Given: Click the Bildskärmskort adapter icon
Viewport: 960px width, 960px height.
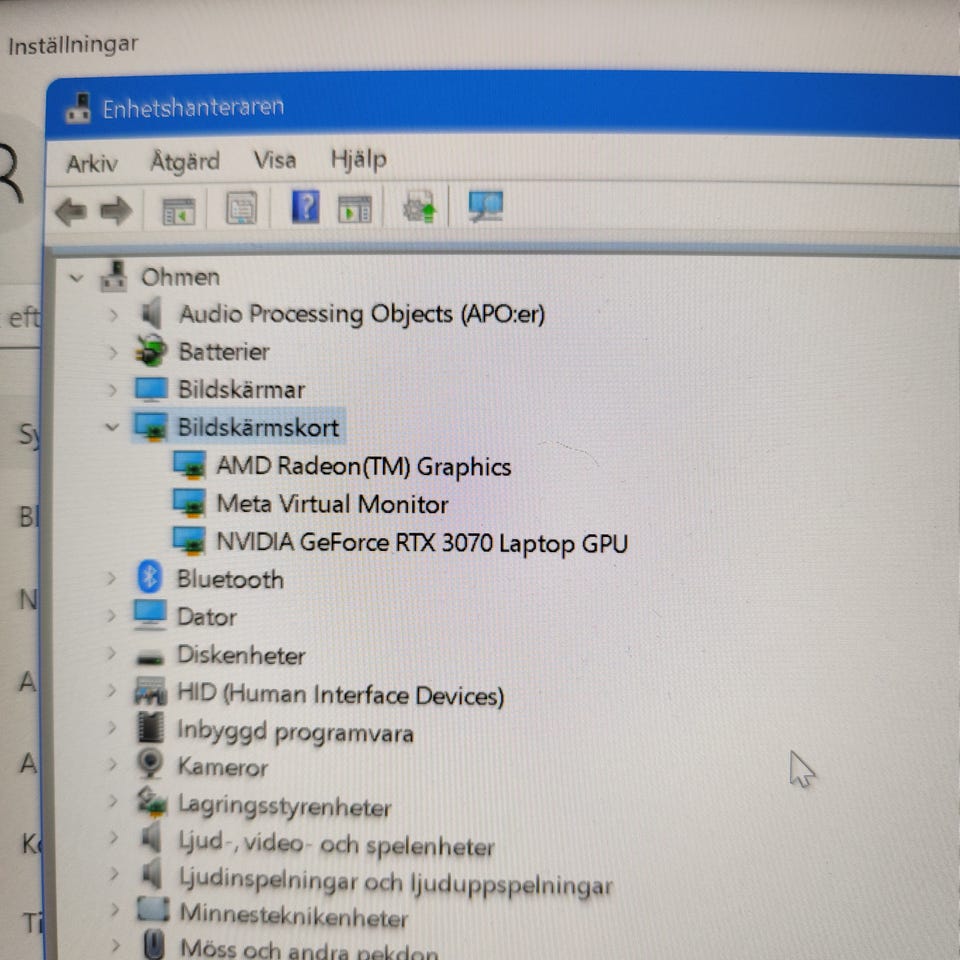Looking at the screenshot, I should tap(151, 427).
